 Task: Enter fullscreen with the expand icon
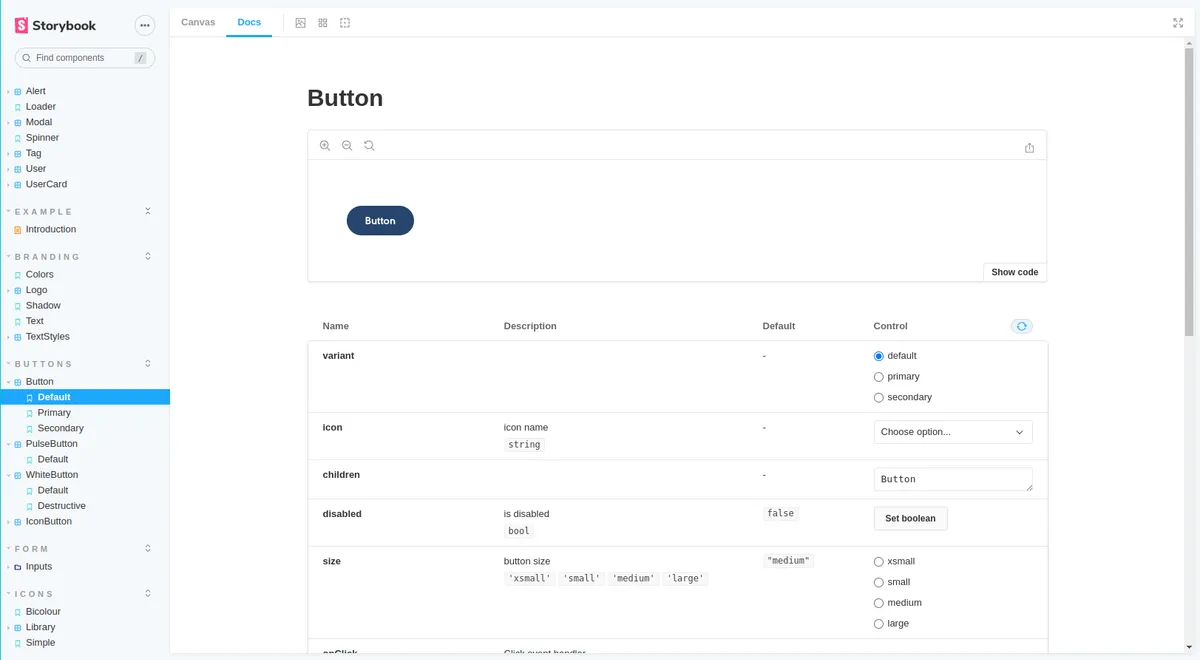[1178, 22]
